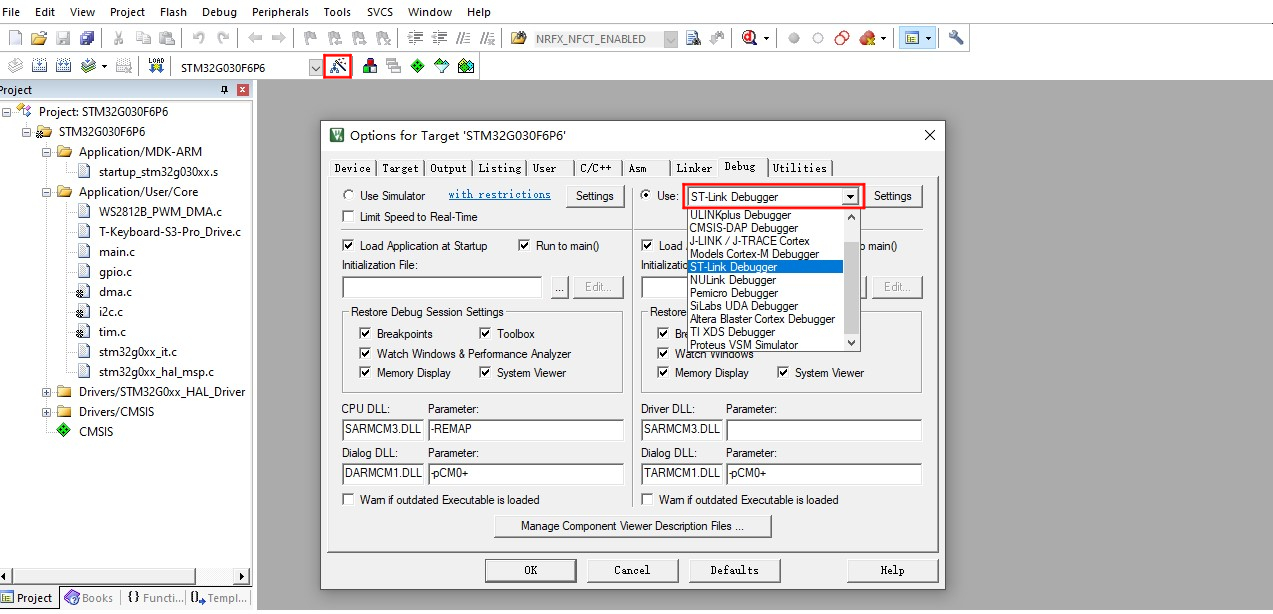Collapse the Application/User/Core folder
The height and width of the screenshot is (614, 1273).
point(47,192)
